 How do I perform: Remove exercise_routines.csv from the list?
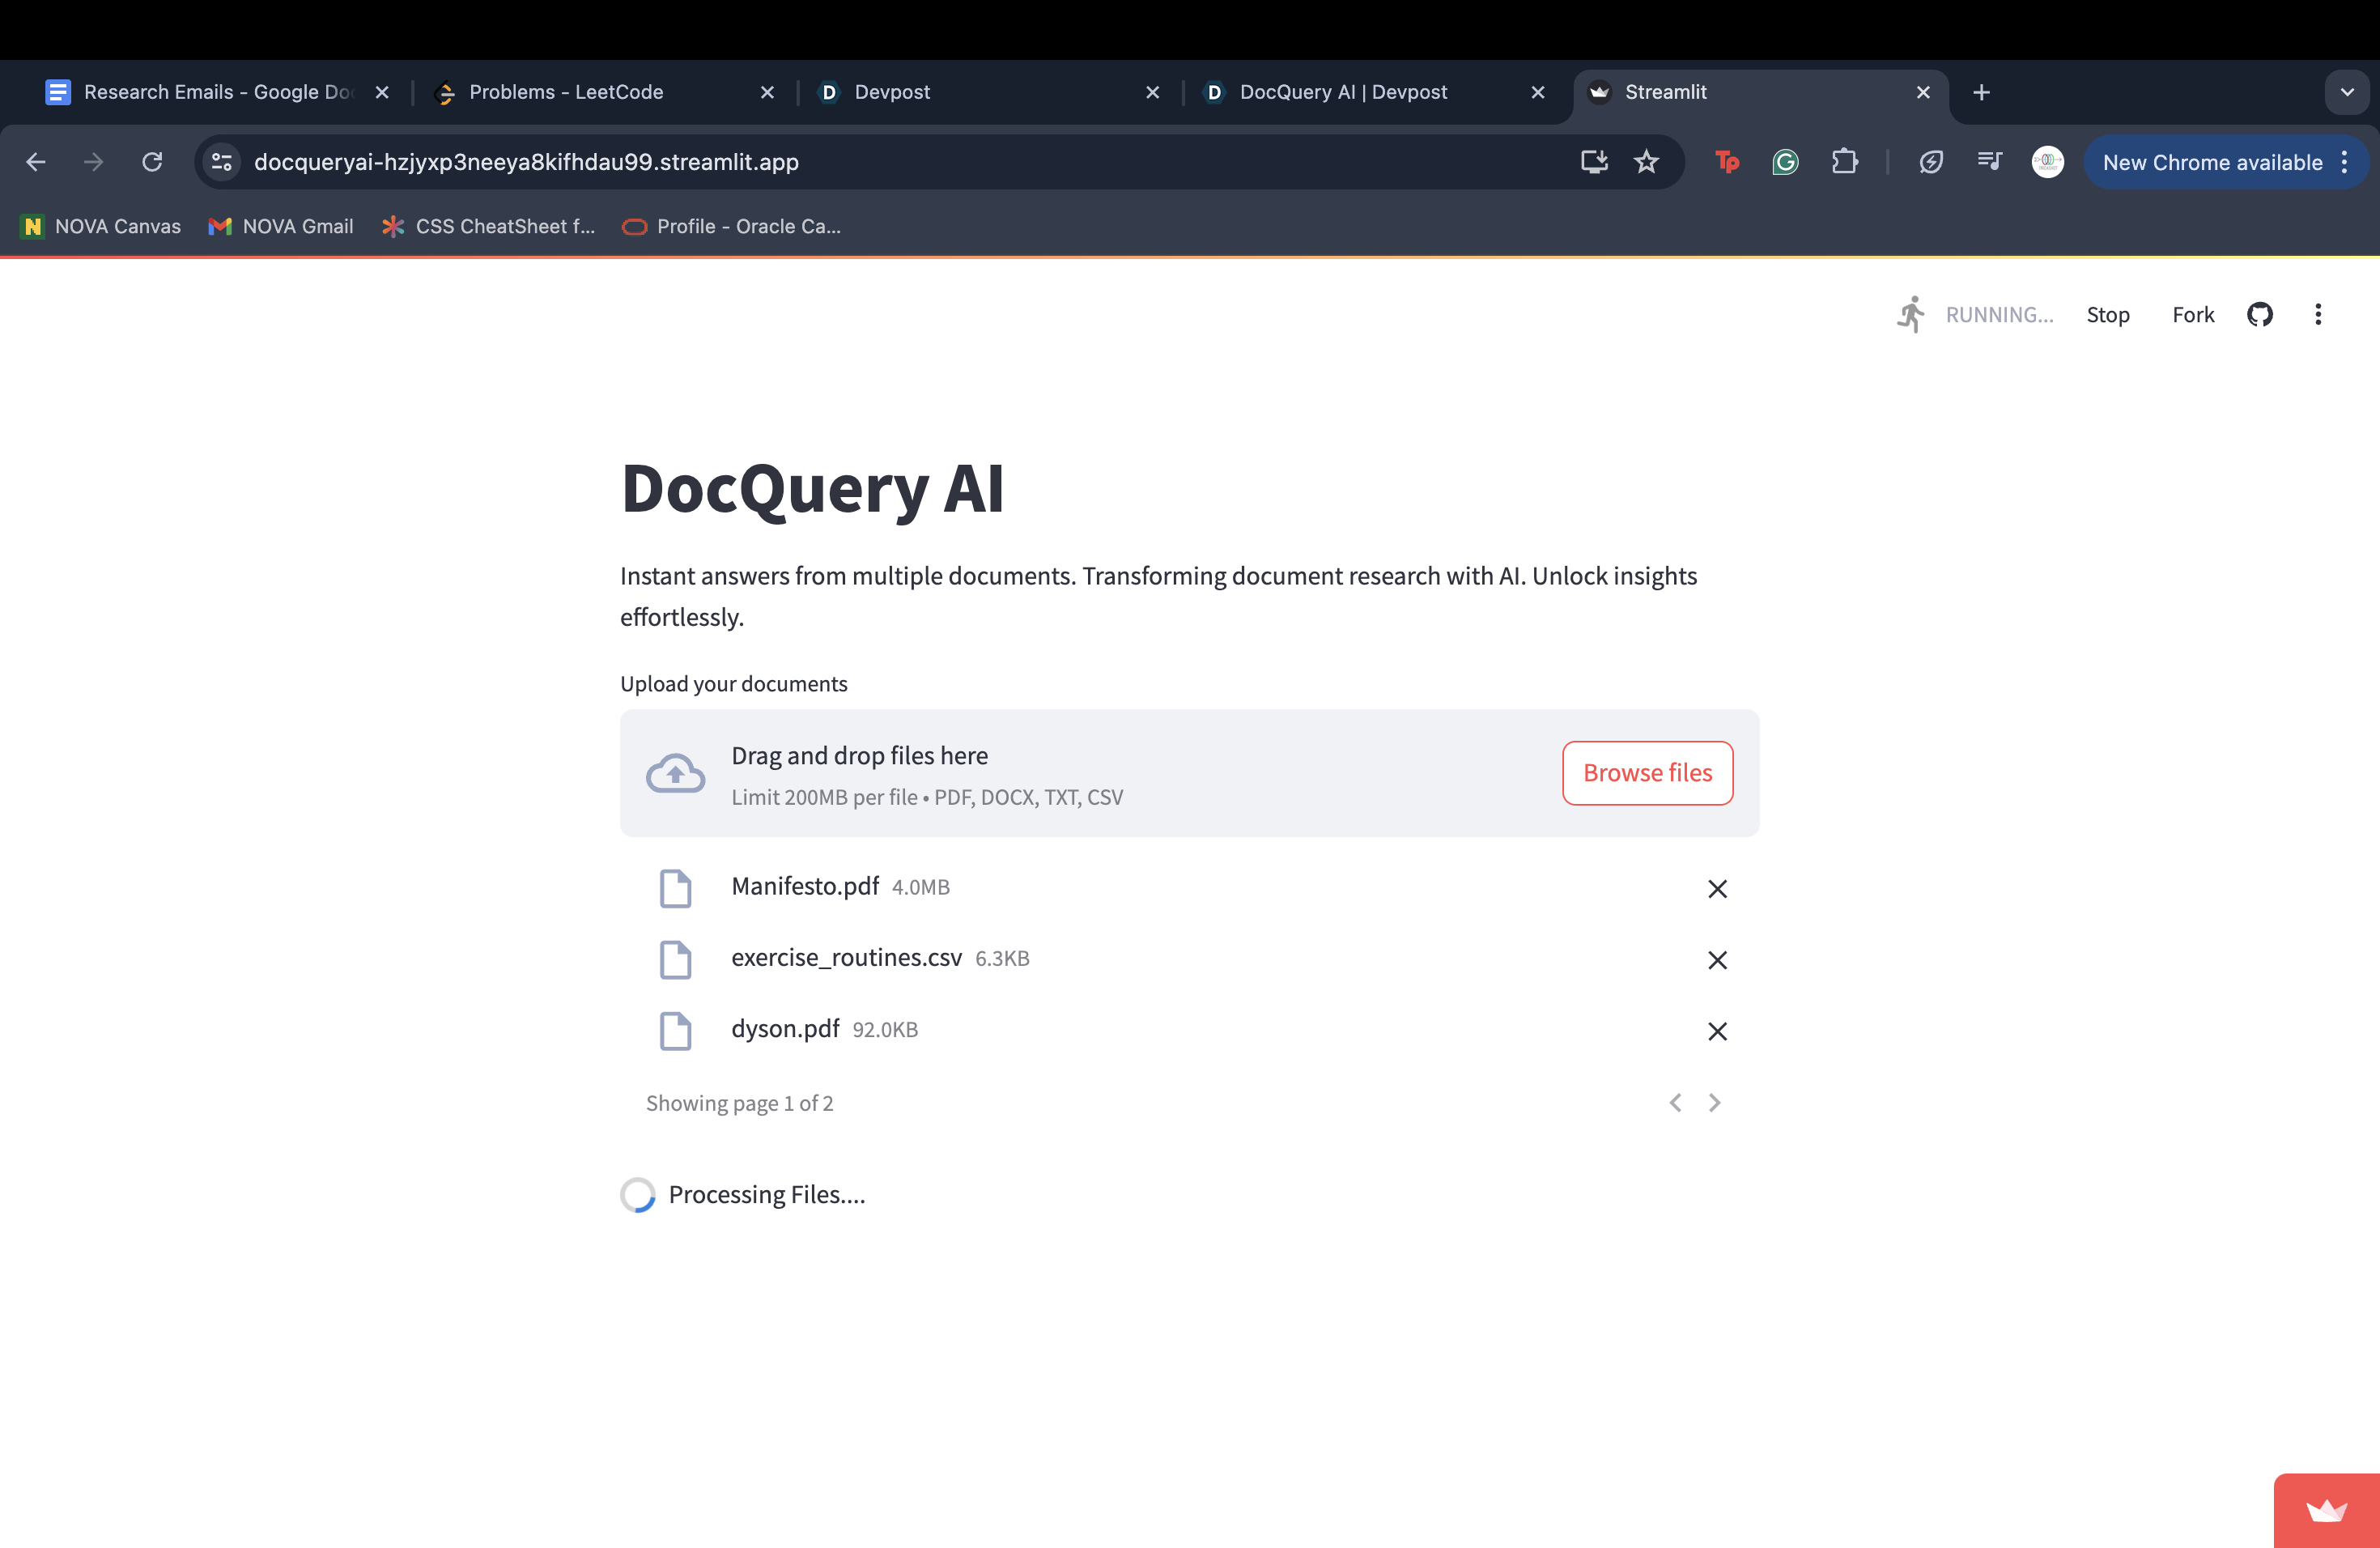pyautogui.click(x=1716, y=960)
